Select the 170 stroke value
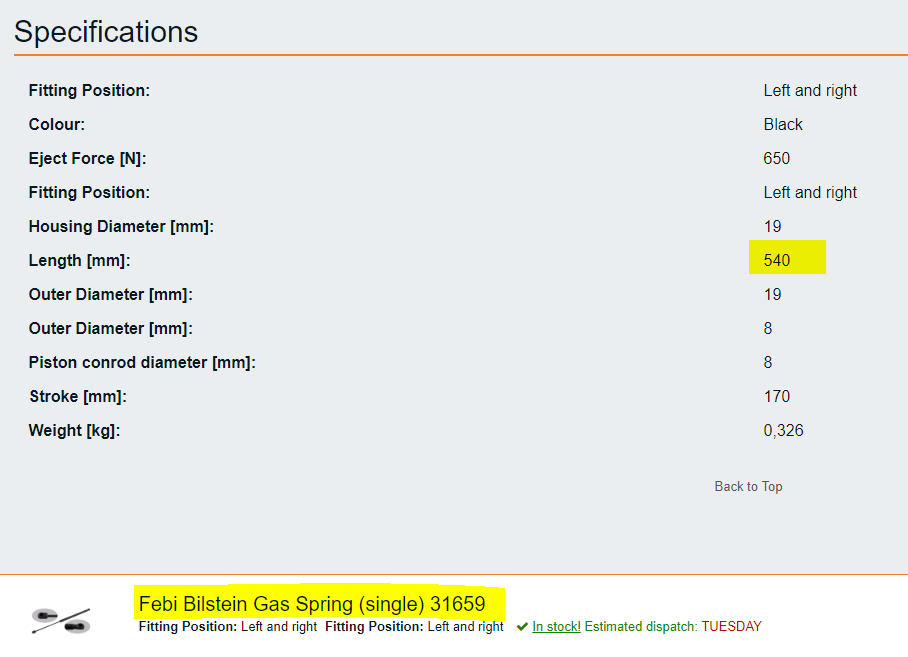 tap(777, 396)
